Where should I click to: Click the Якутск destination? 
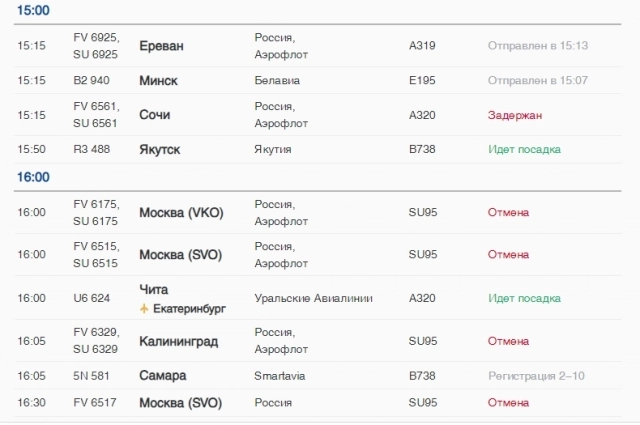(160, 149)
